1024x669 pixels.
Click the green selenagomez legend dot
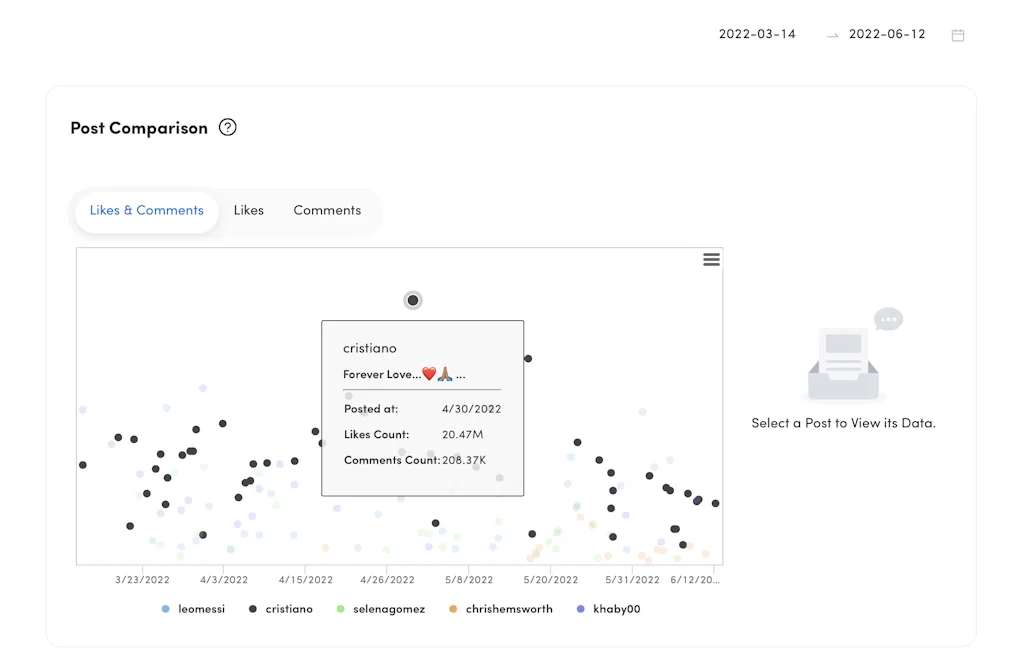(341, 609)
